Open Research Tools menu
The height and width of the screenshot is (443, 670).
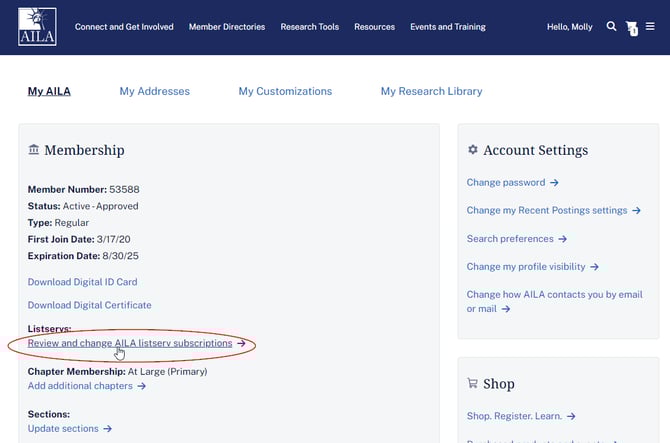click(x=310, y=27)
